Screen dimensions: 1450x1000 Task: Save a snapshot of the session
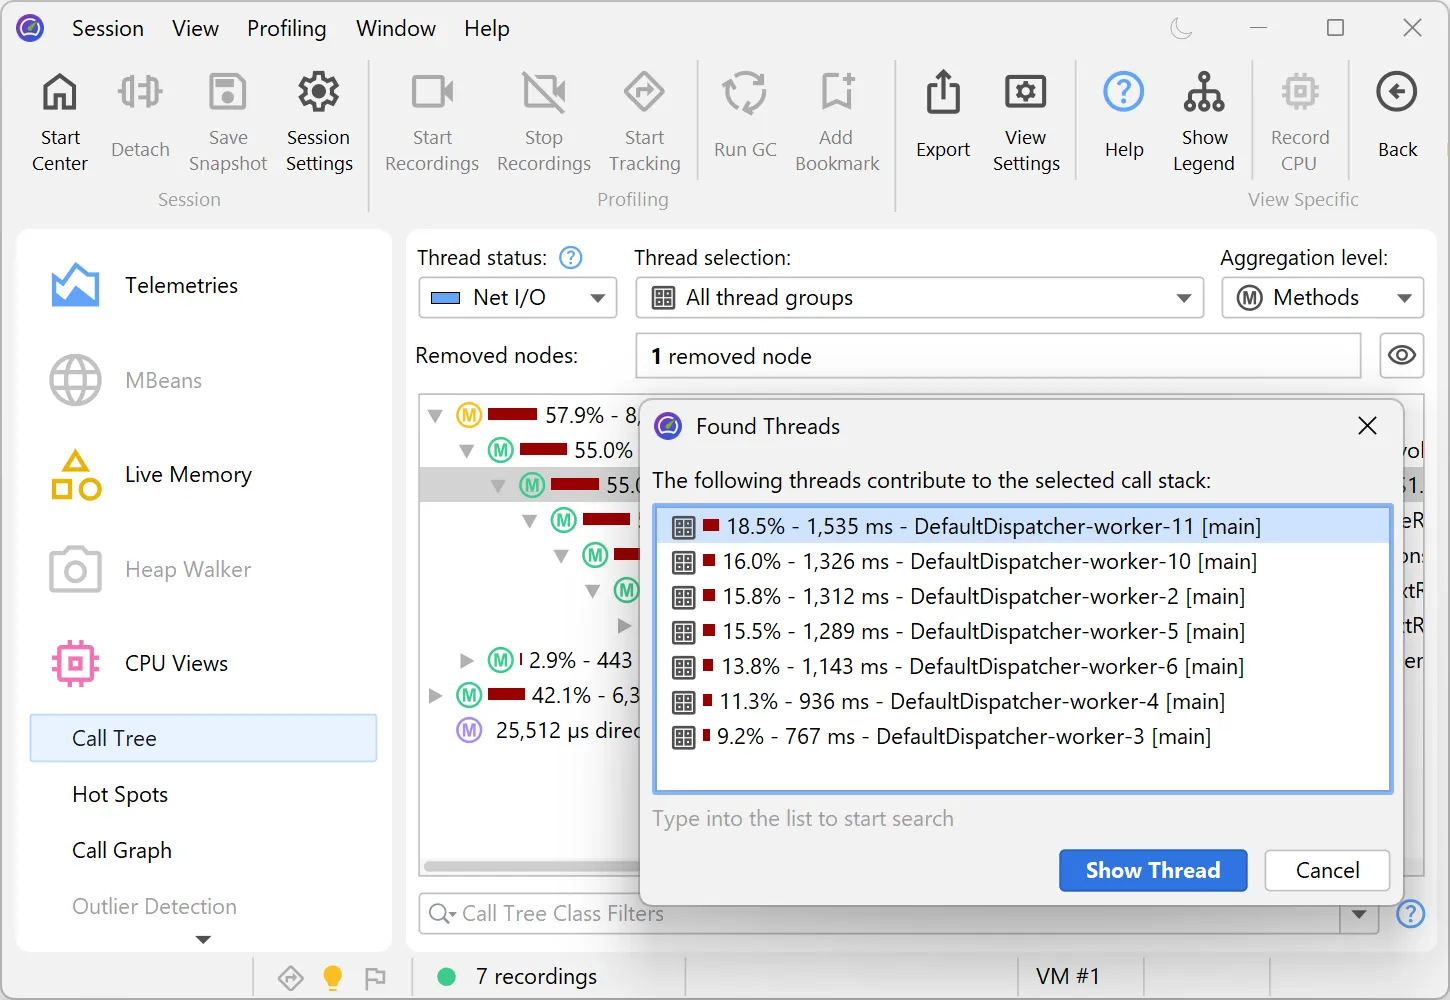click(x=227, y=120)
